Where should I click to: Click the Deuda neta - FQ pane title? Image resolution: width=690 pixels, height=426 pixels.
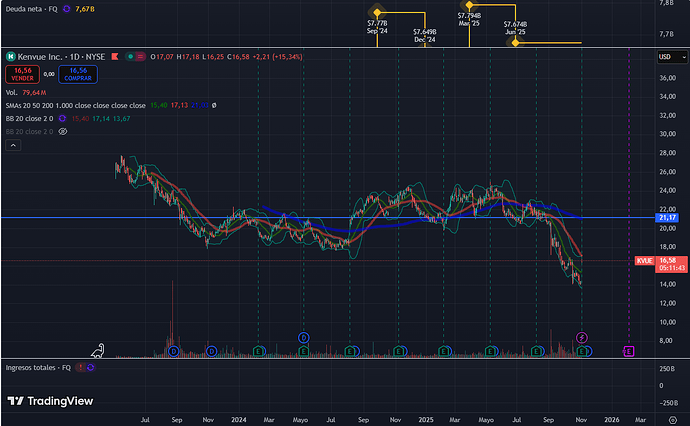coord(30,8)
